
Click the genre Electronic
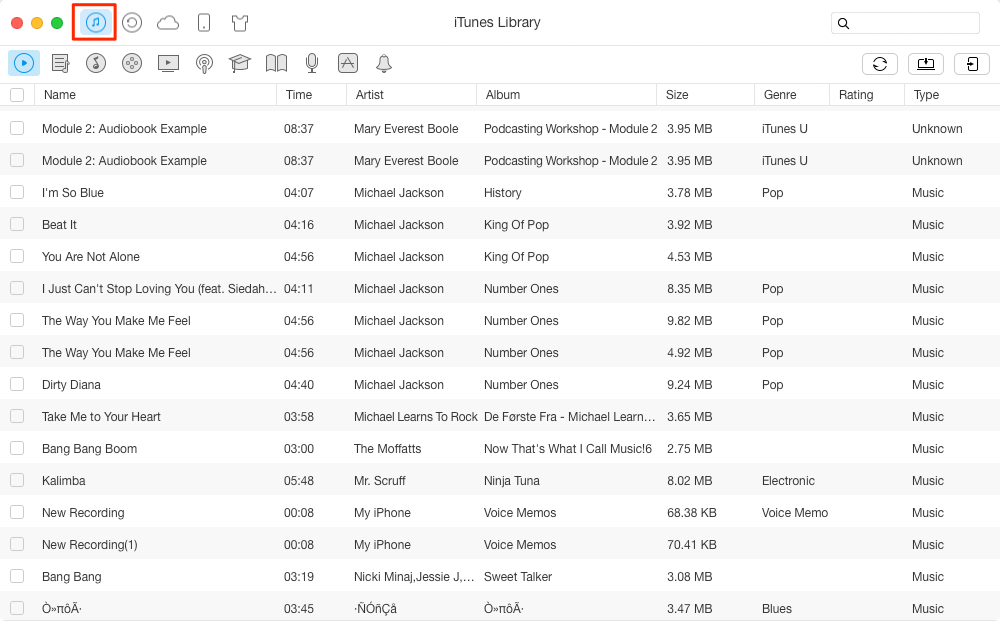point(788,481)
